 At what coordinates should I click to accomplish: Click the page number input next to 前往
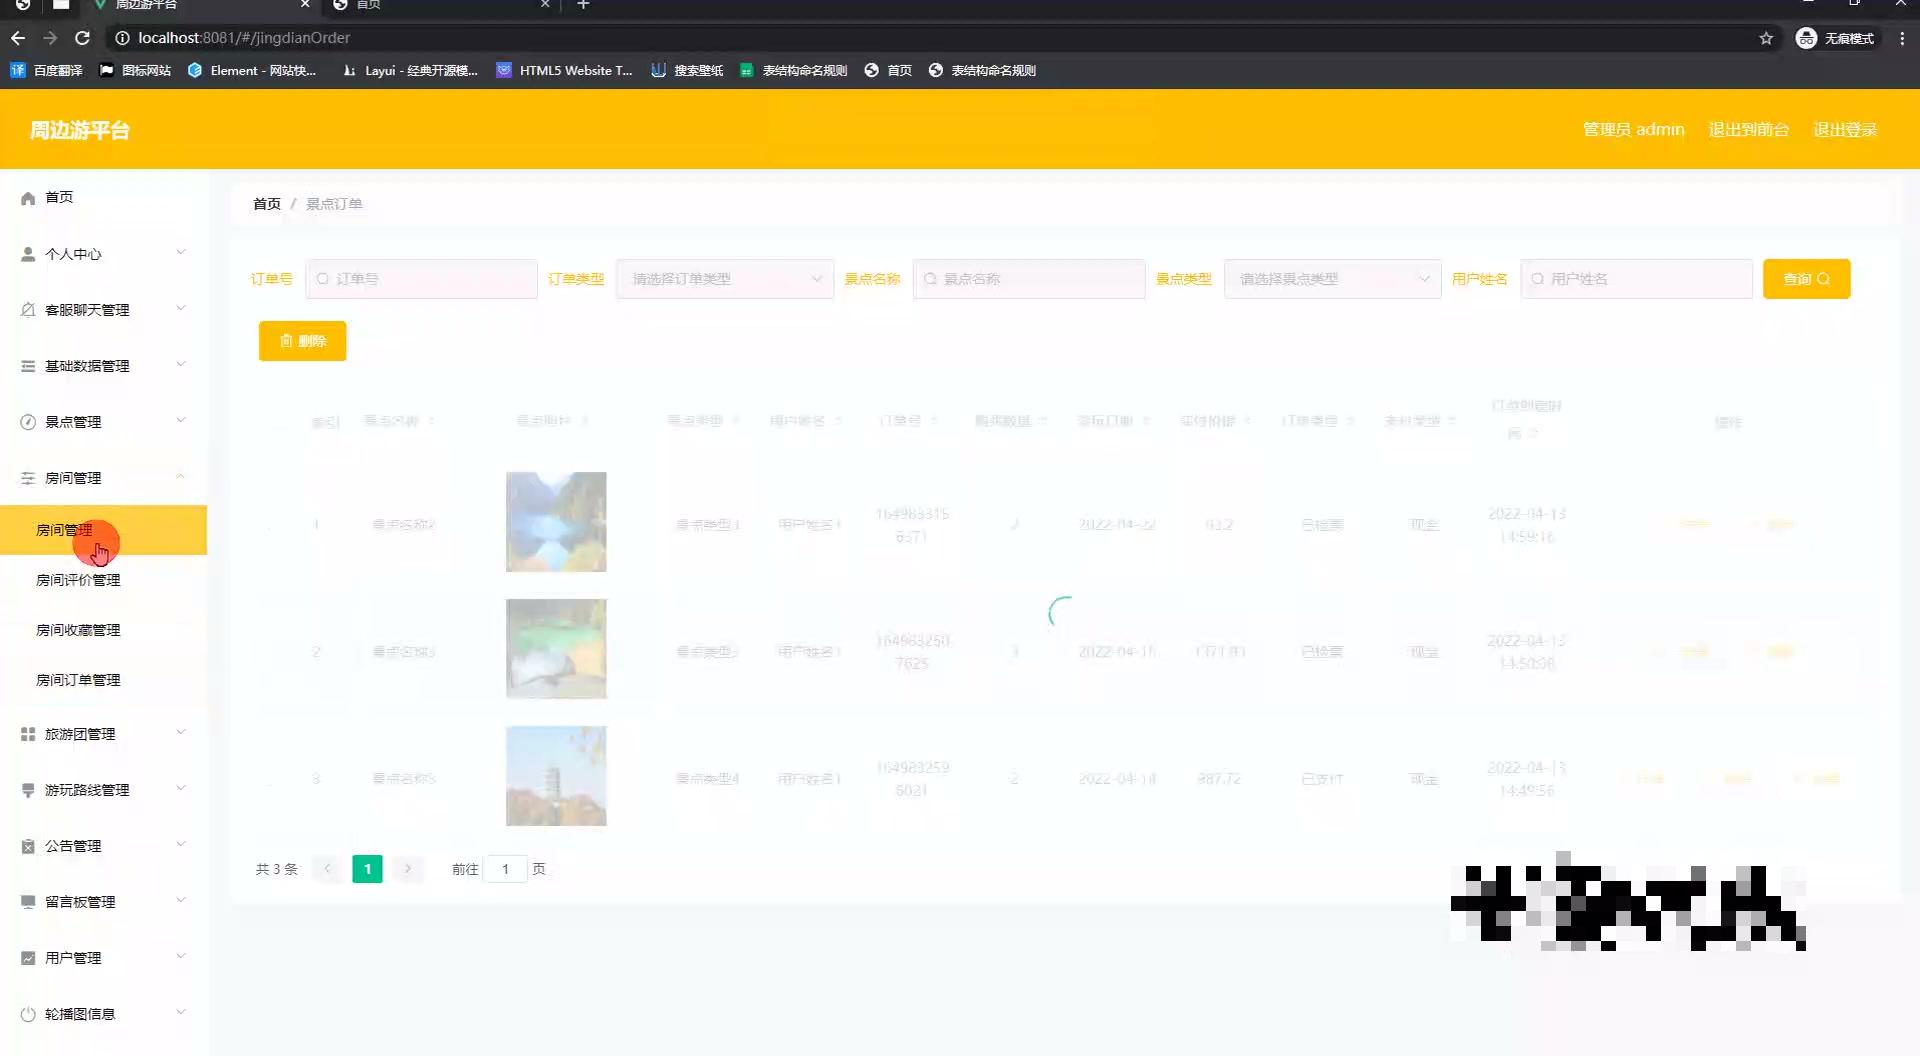[506, 869]
